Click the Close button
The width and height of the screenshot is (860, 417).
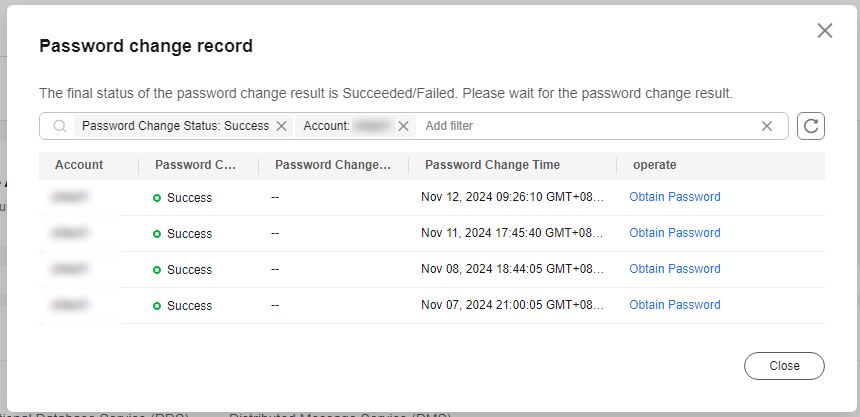pyautogui.click(x=784, y=366)
